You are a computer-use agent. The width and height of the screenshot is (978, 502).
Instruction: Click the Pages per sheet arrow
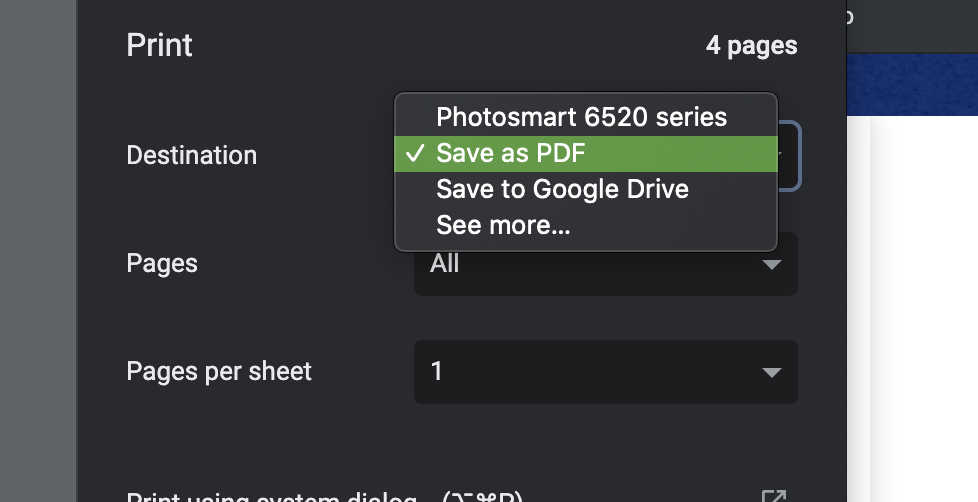772,373
